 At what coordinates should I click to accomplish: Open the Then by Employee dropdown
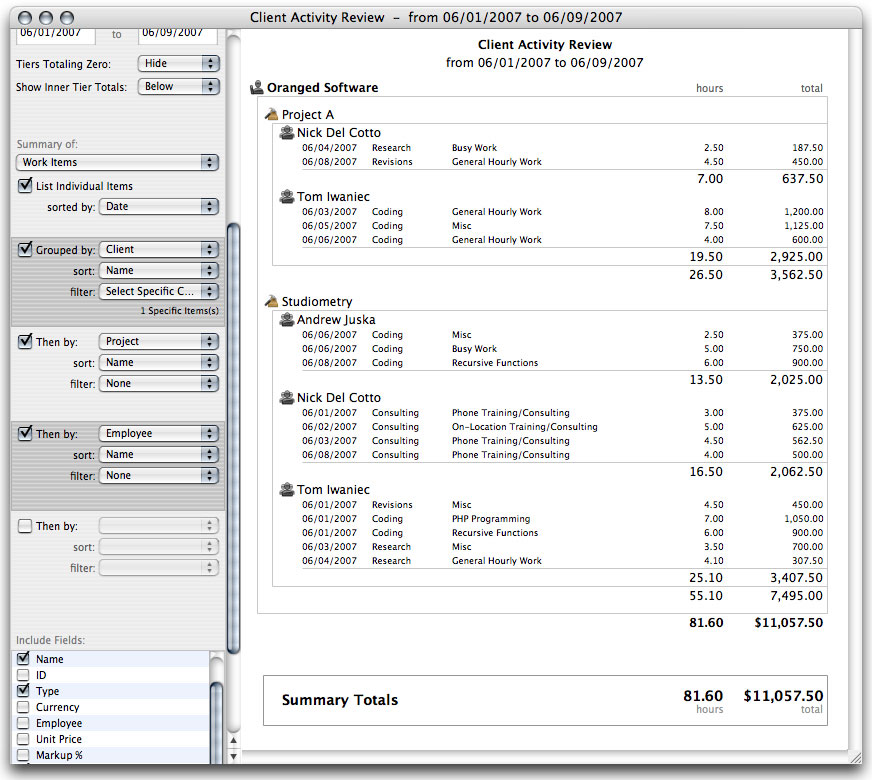(x=159, y=433)
